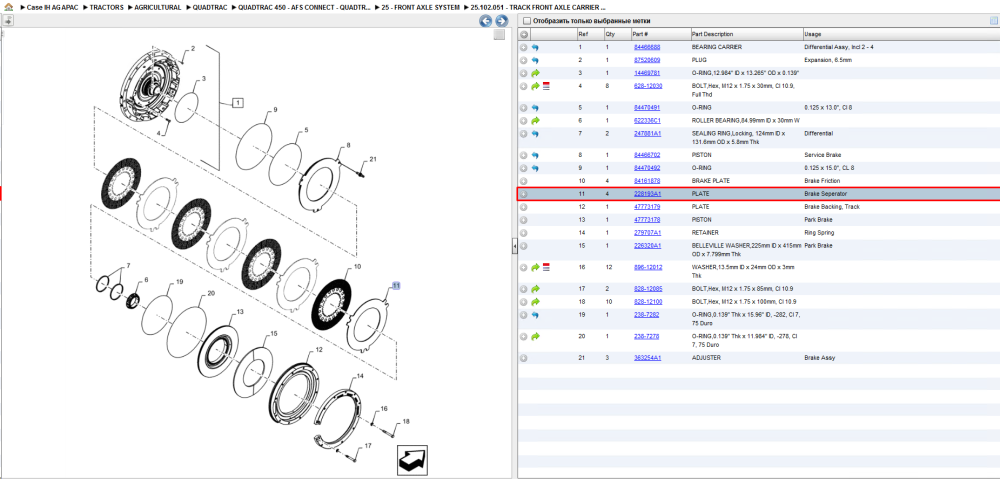Click the icon at far right of parts header

tap(993, 21)
